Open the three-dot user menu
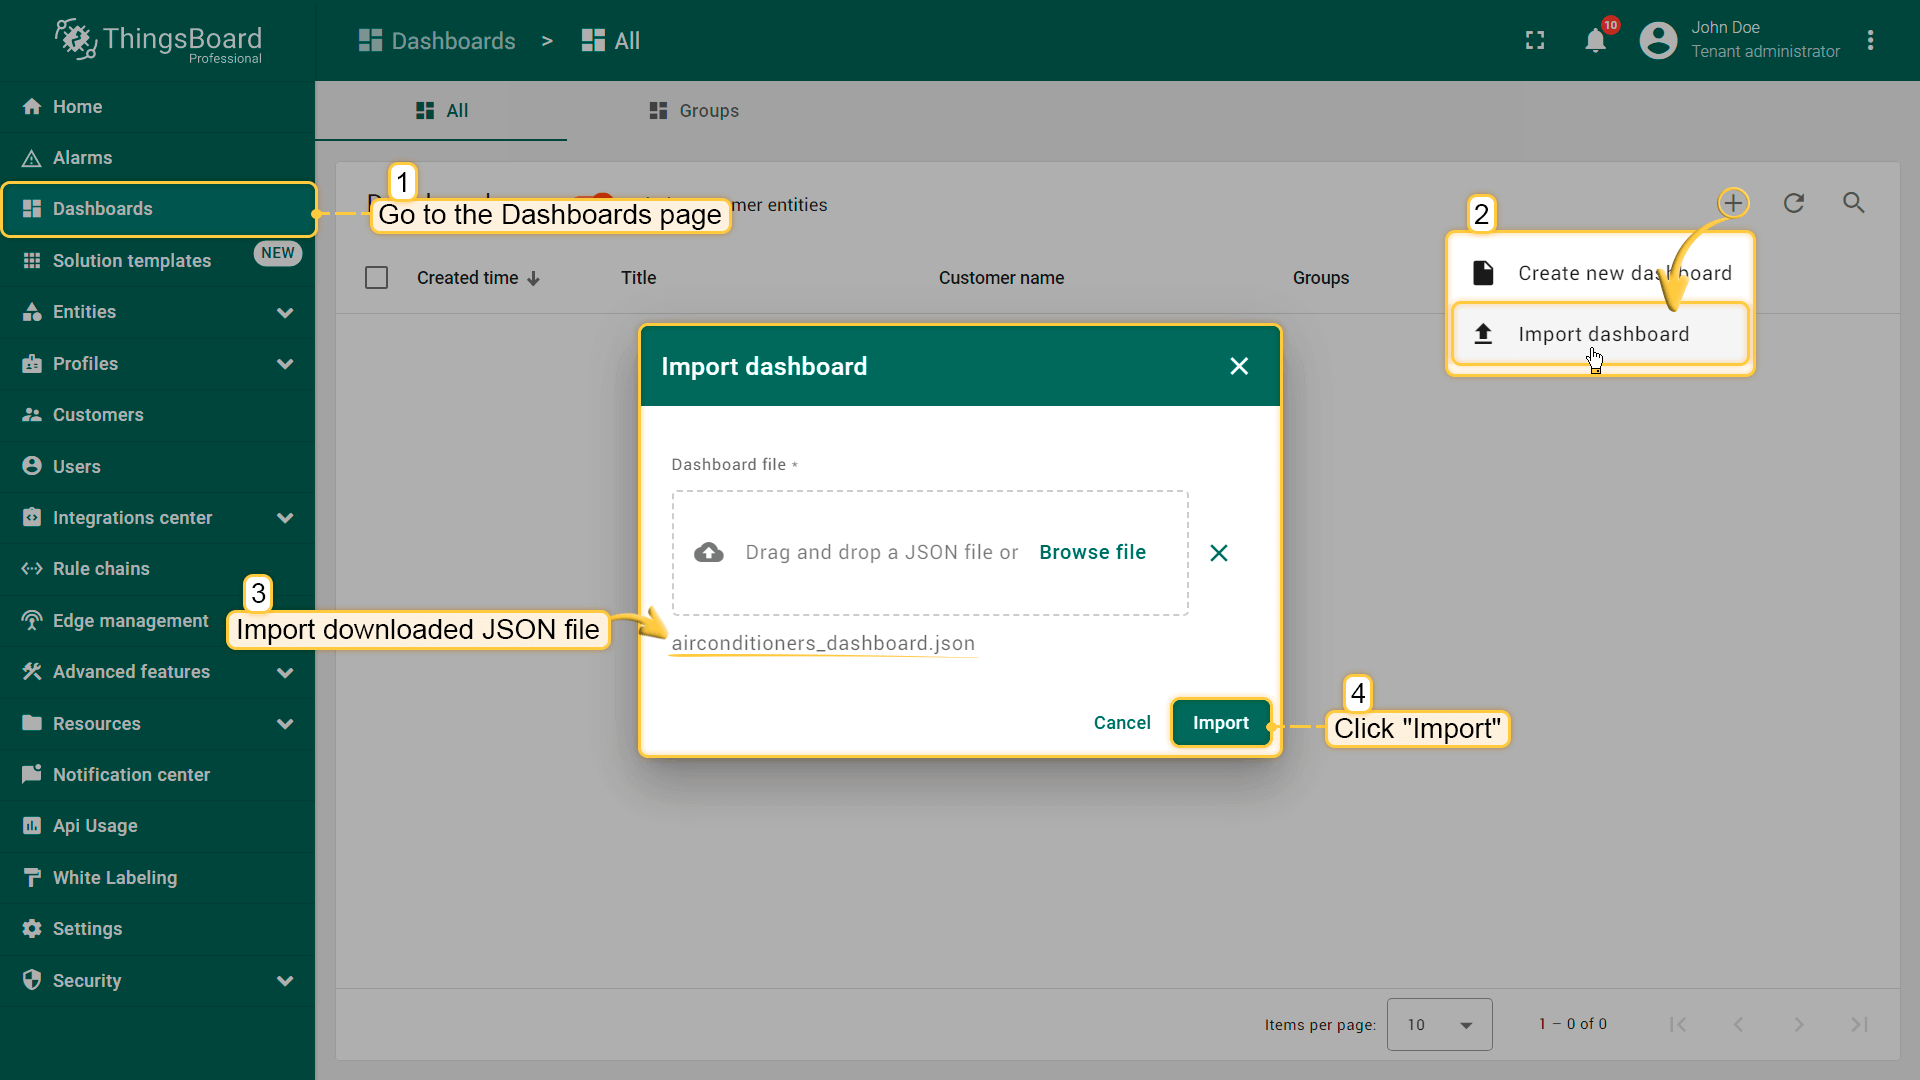The height and width of the screenshot is (1080, 1920). tap(1870, 41)
